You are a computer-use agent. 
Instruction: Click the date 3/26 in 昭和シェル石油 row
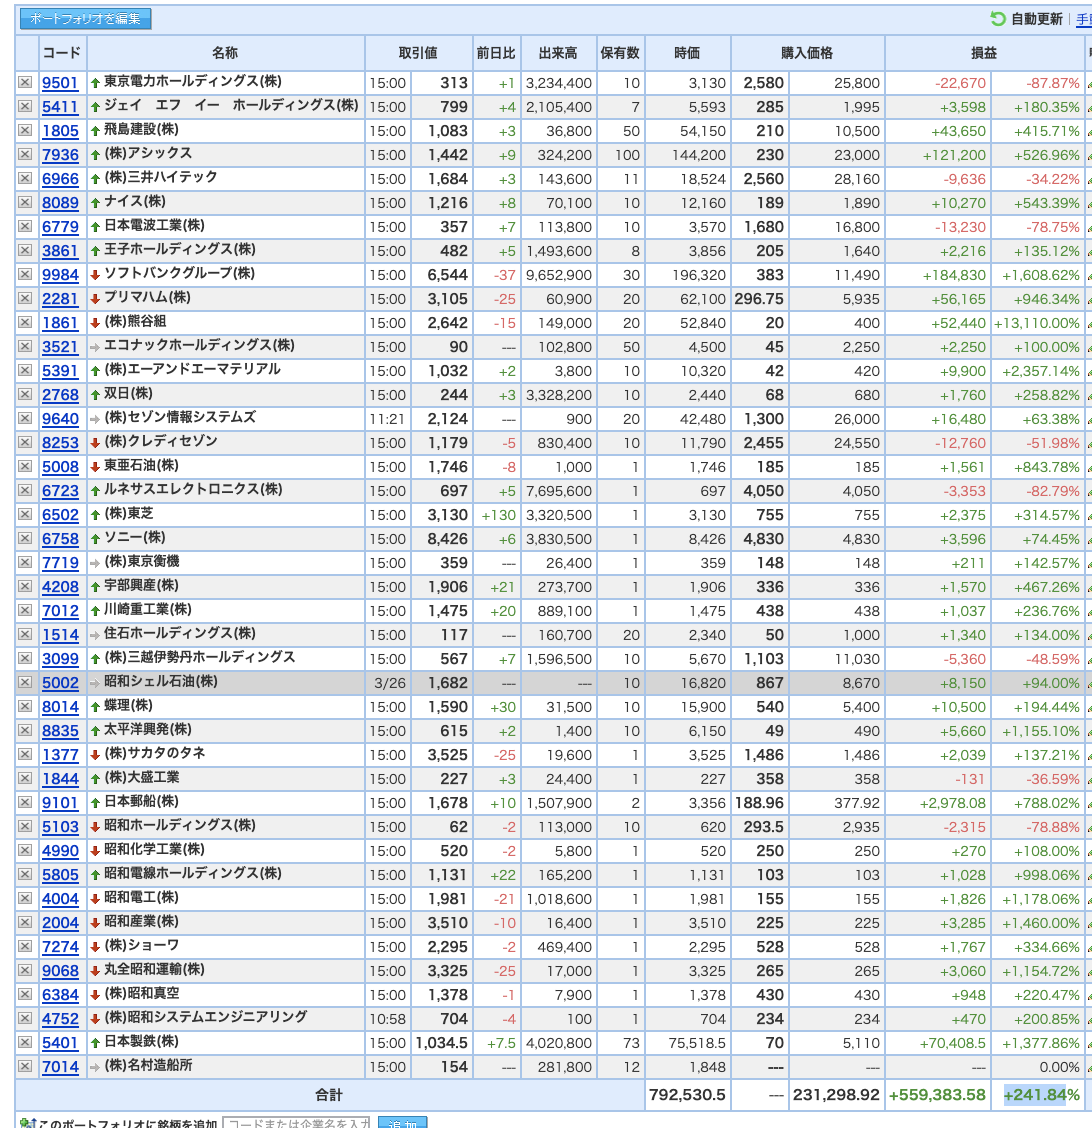(x=389, y=683)
